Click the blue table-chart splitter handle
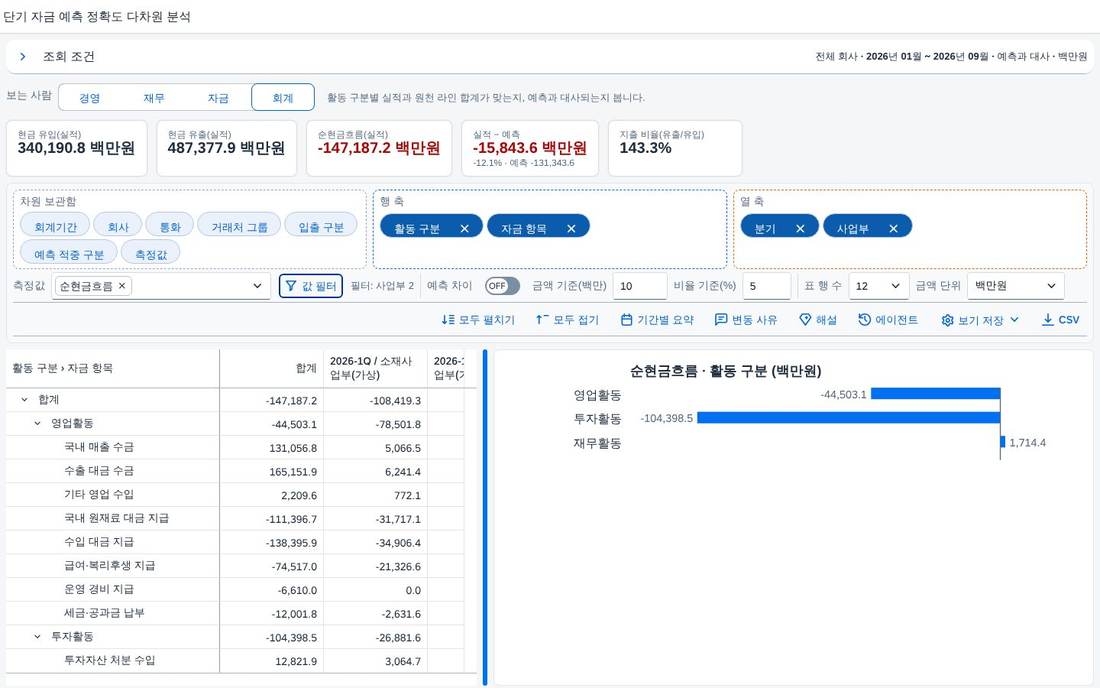This screenshot has width=1100, height=688. [485, 518]
